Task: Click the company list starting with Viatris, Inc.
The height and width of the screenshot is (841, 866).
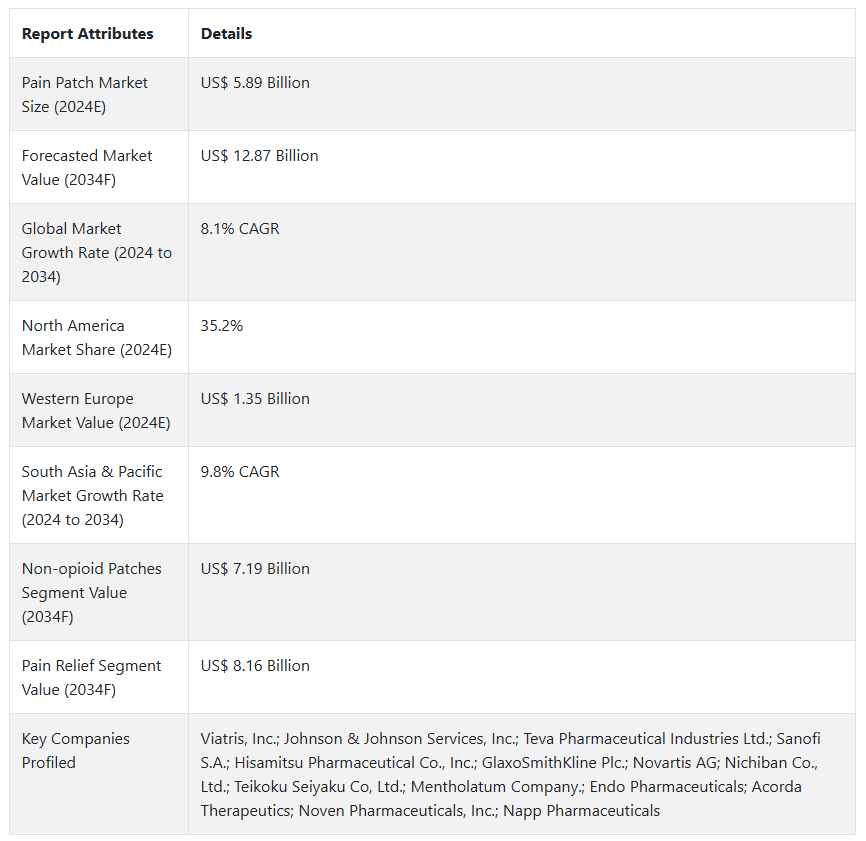Action: (x=510, y=774)
